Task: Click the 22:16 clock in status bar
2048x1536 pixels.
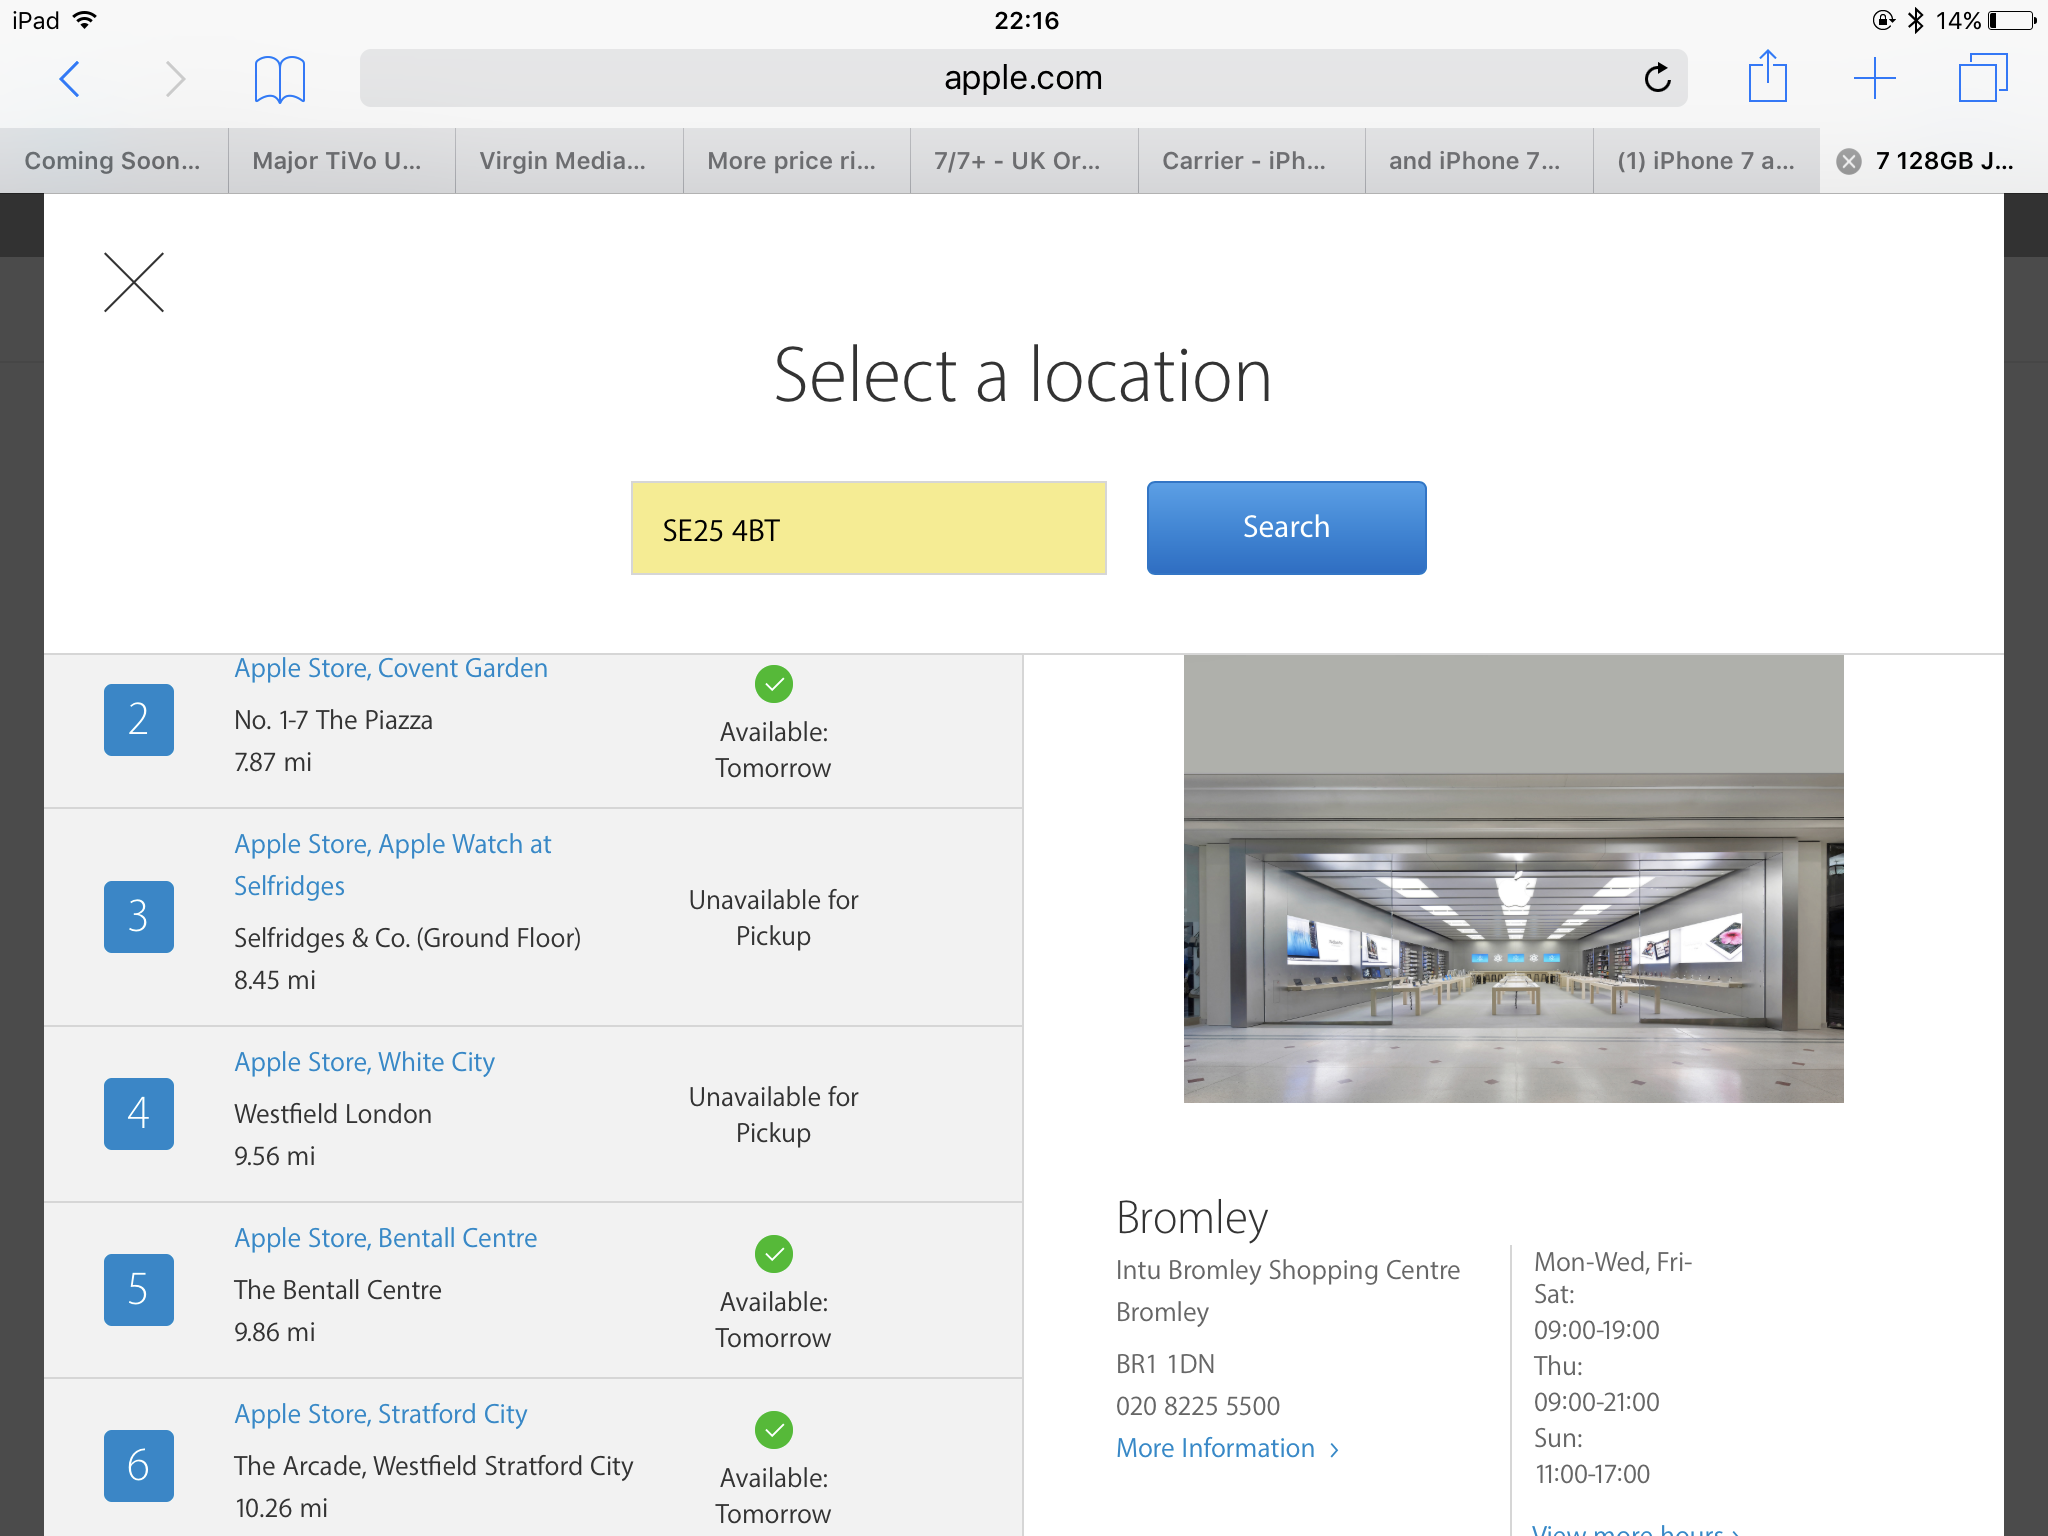Action: (1026, 20)
